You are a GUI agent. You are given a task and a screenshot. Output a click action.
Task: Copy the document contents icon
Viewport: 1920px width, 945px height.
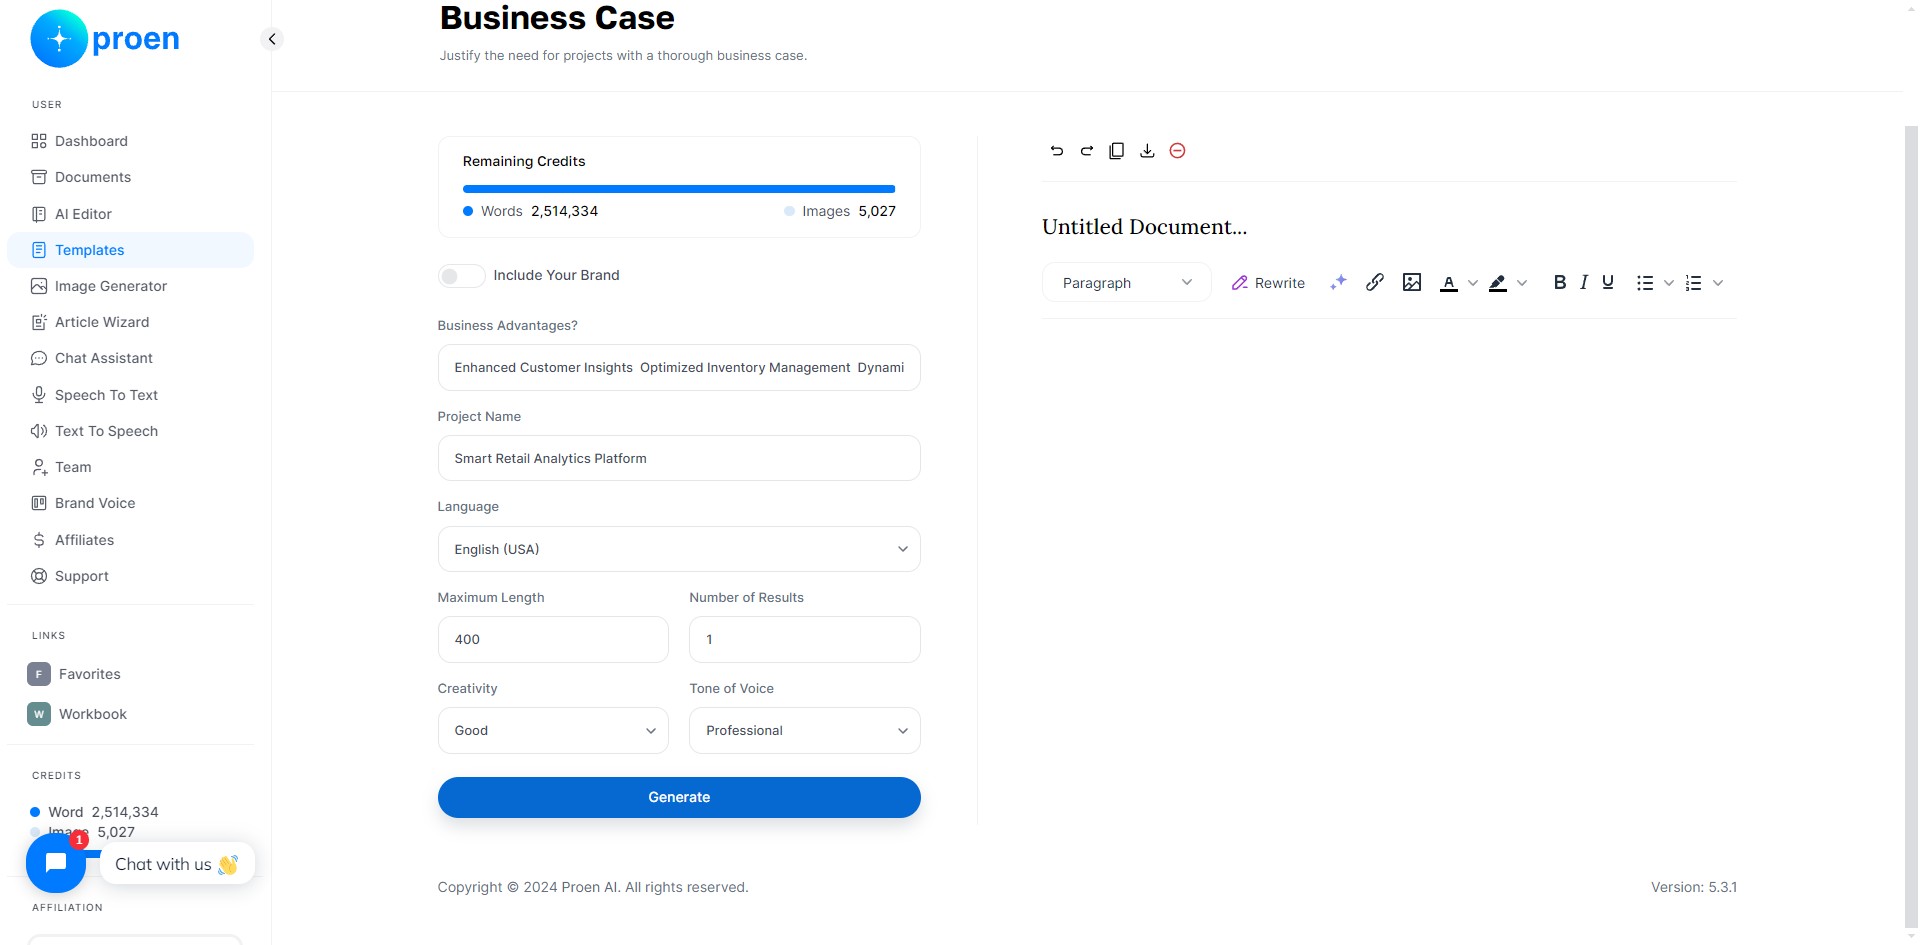coord(1117,151)
